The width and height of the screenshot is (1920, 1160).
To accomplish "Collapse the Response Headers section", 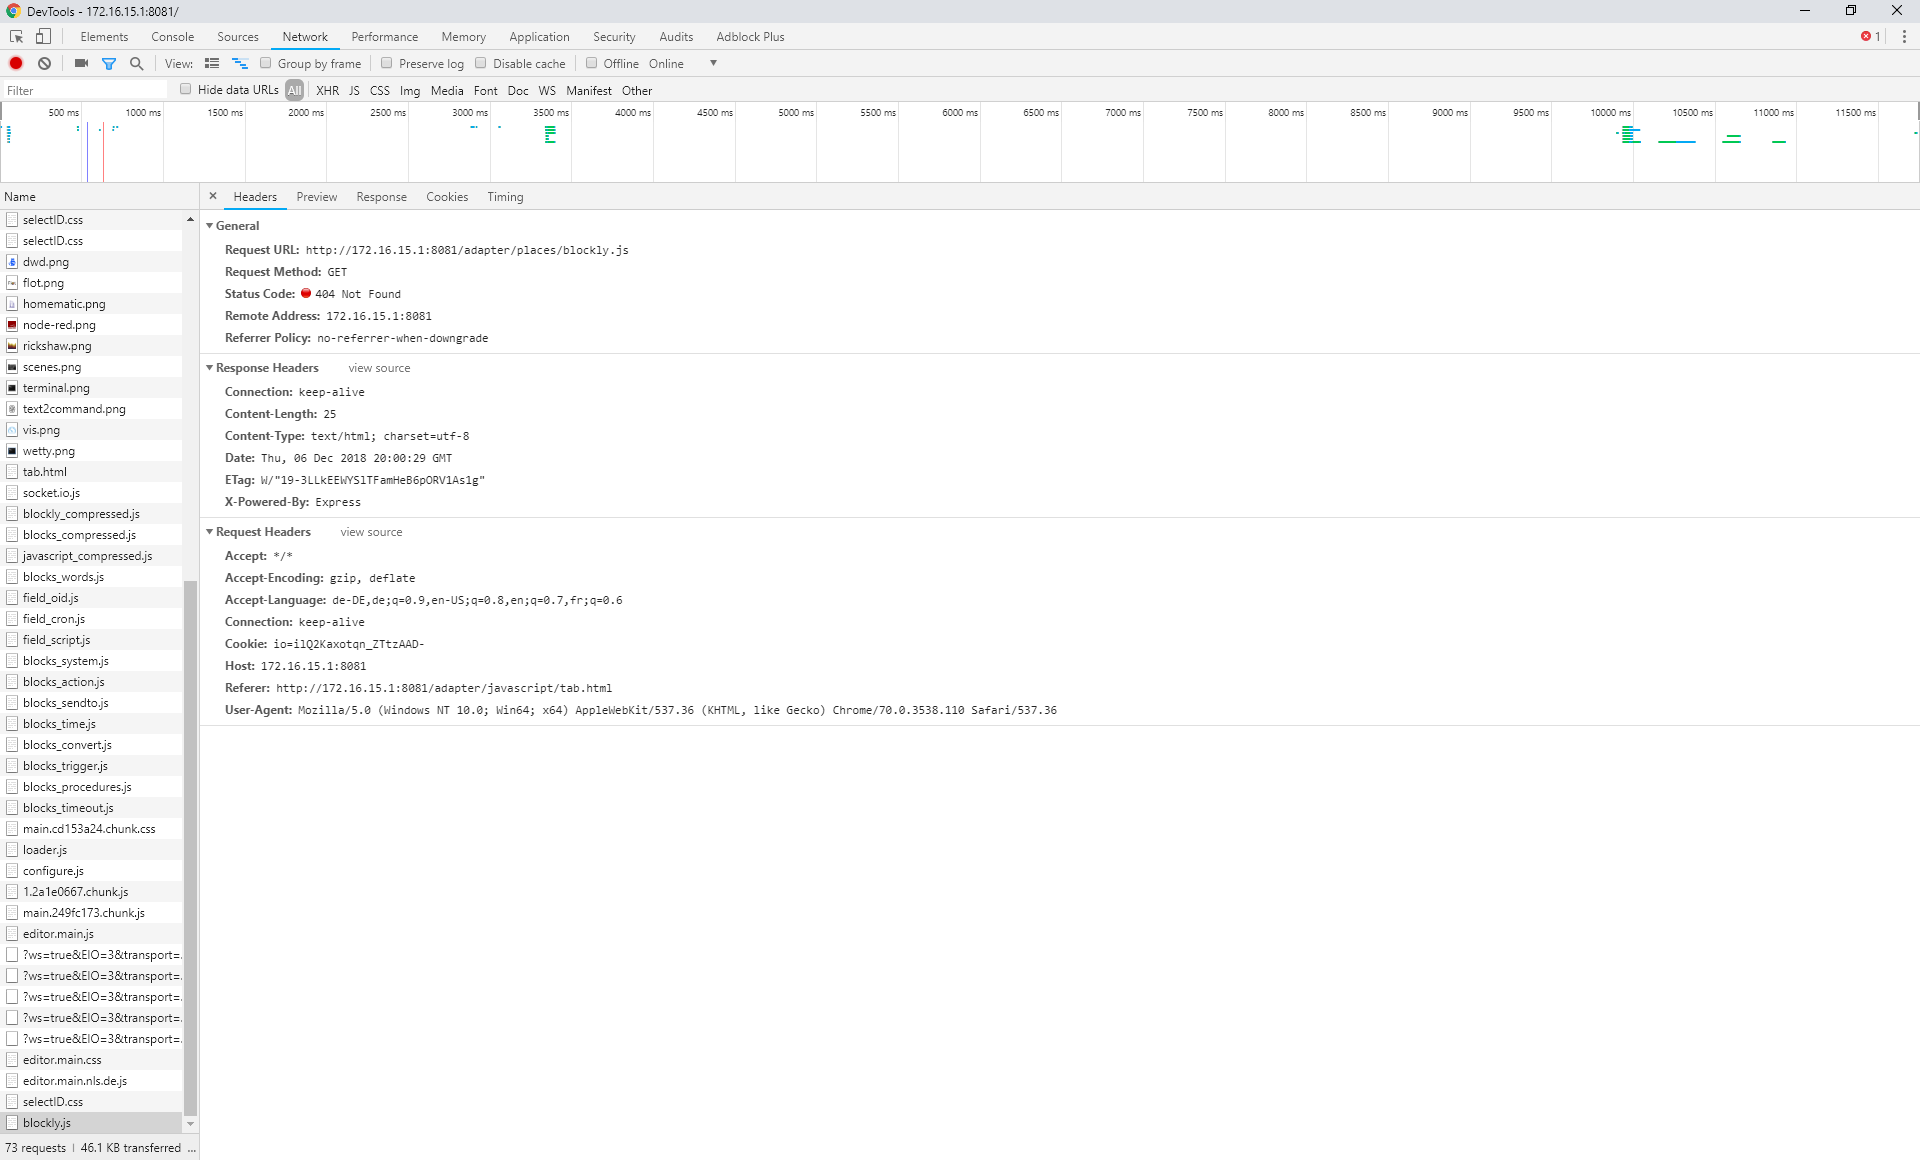I will tap(210, 367).
